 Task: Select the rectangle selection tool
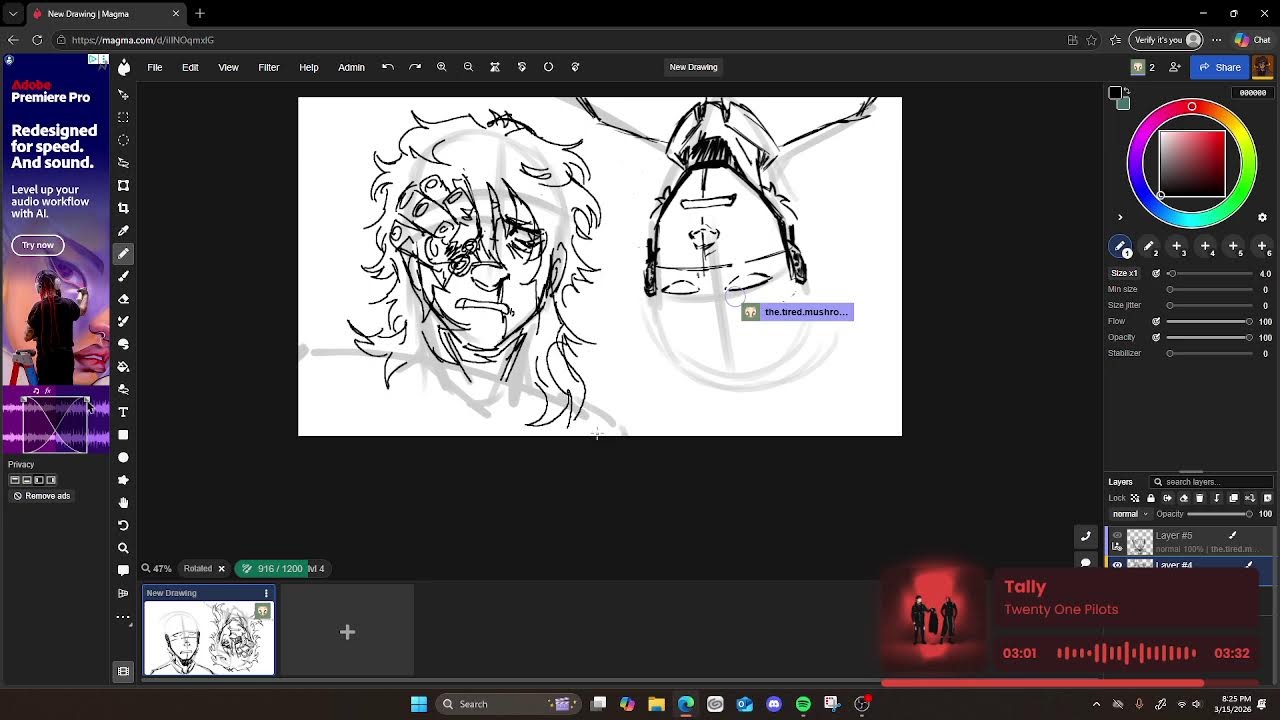tap(123, 117)
